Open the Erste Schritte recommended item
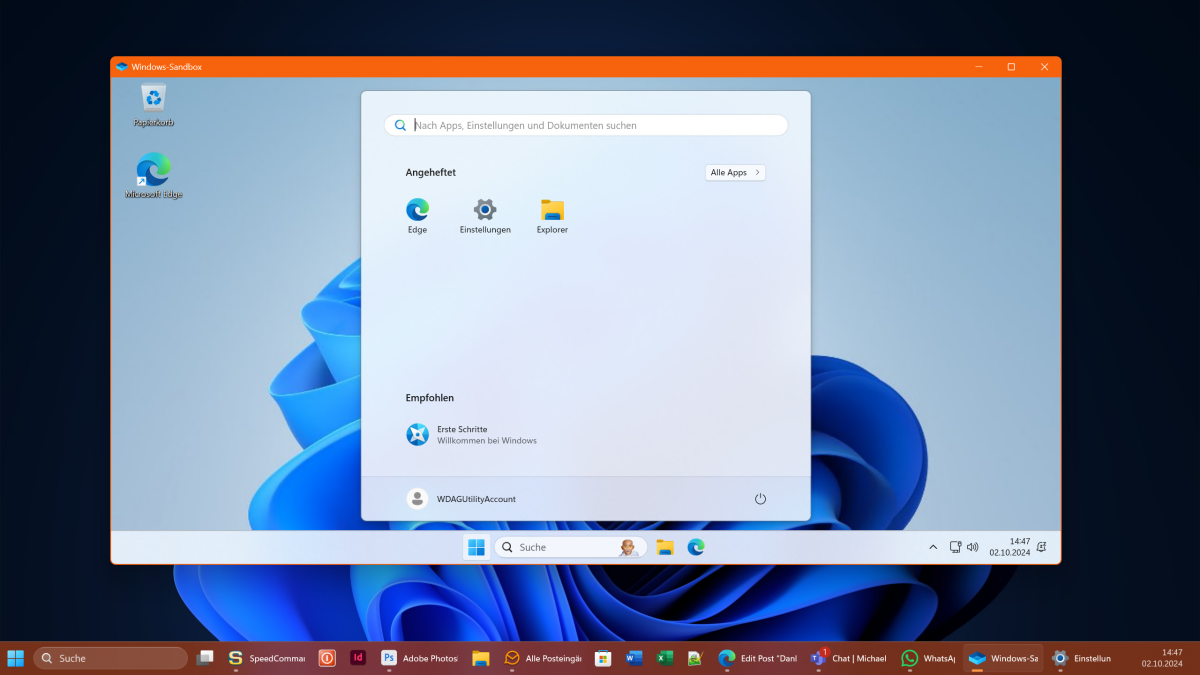Viewport: 1200px width, 675px height. coord(472,435)
